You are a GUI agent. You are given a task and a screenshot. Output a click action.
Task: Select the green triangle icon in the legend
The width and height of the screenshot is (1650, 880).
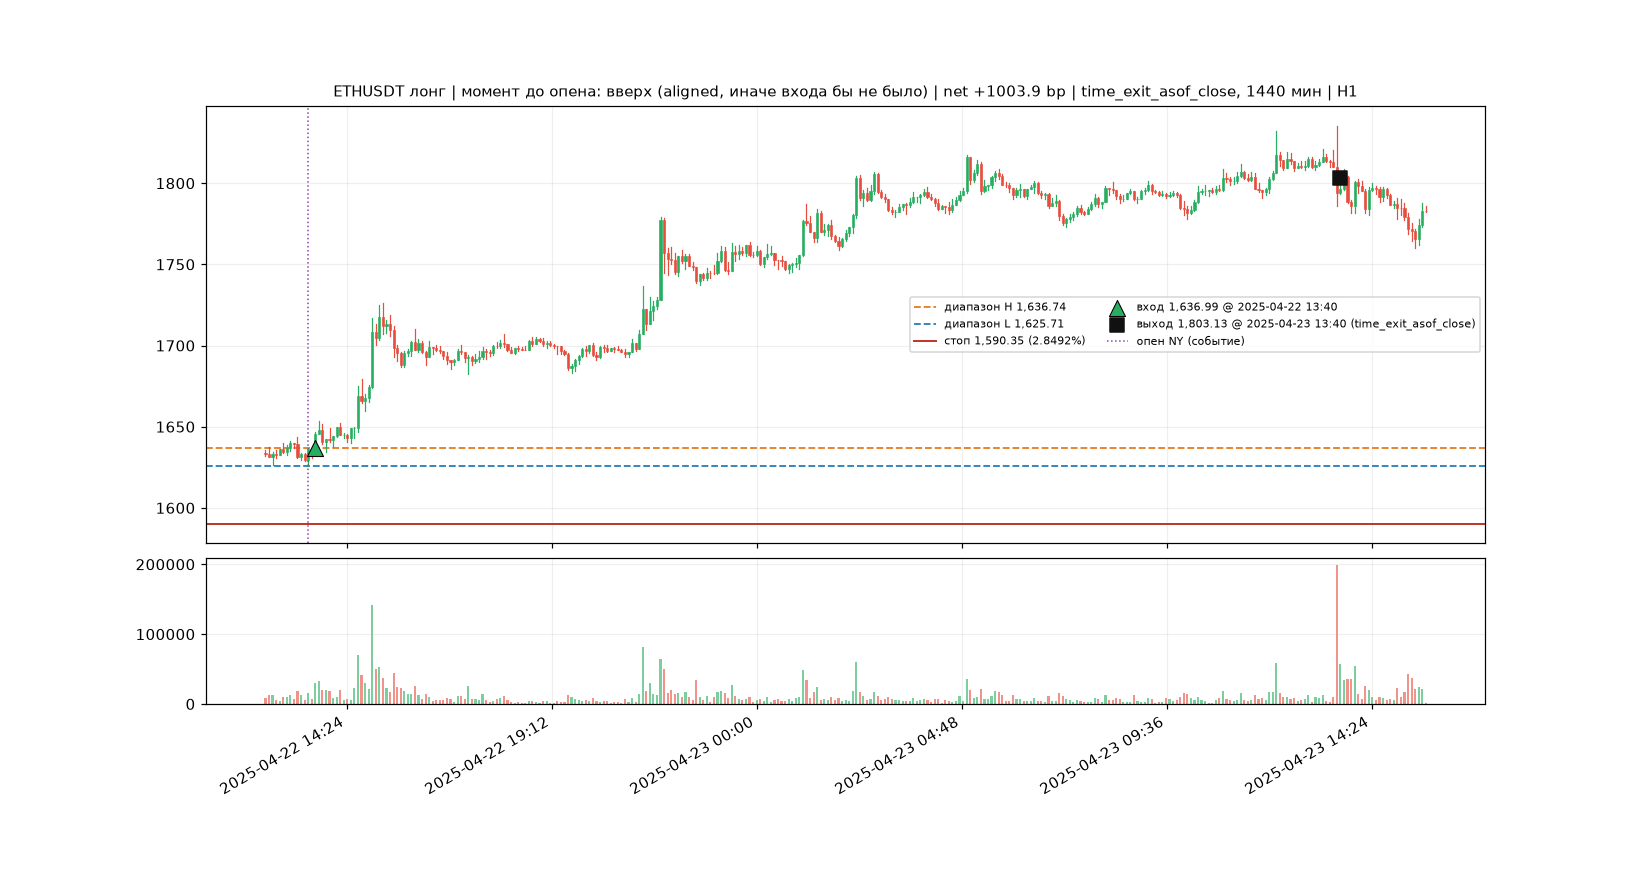point(1117,308)
